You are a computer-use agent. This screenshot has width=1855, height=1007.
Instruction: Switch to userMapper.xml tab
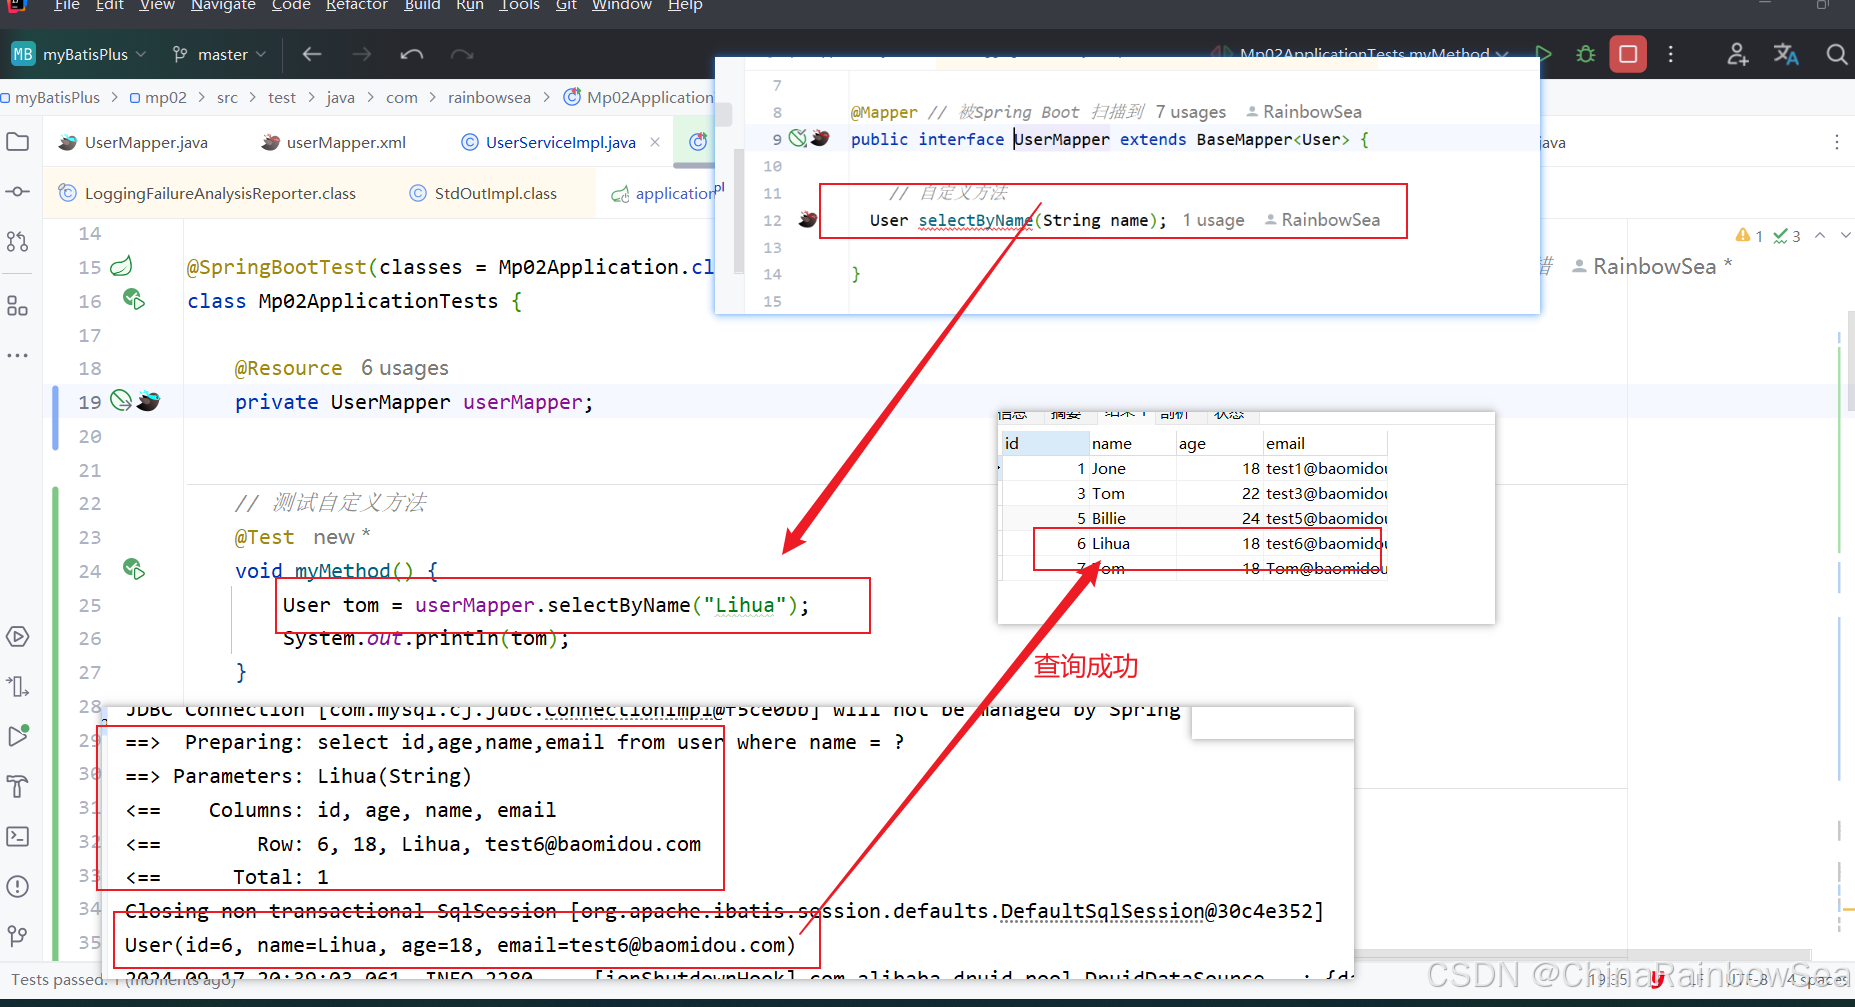(334, 142)
